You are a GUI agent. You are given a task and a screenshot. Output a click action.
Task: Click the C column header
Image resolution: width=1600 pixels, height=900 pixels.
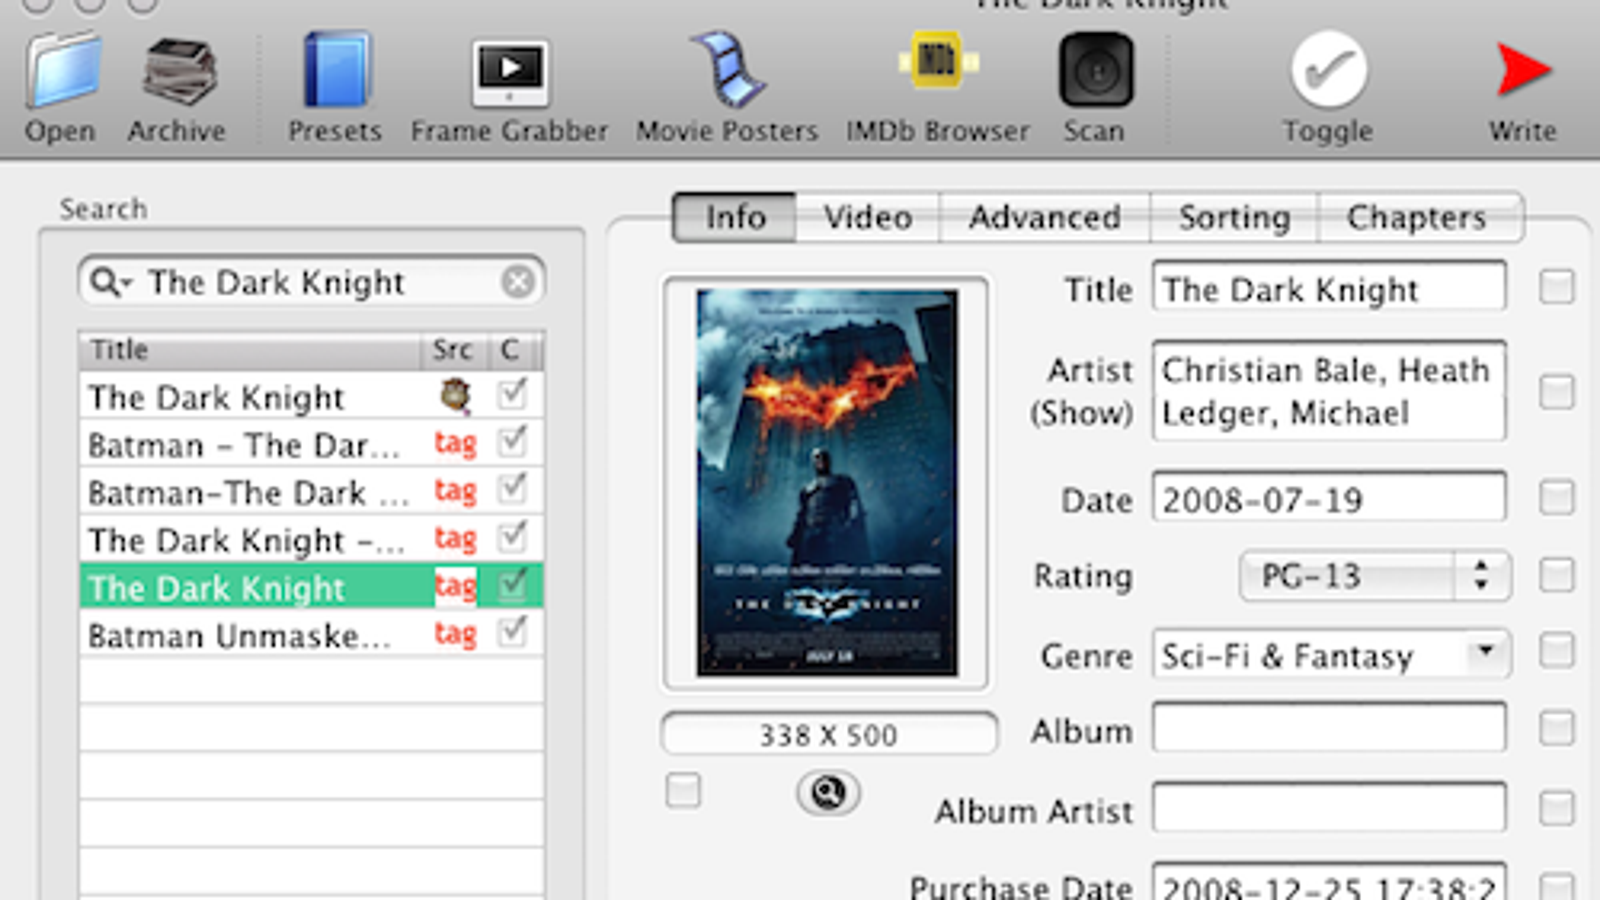coord(511,350)
